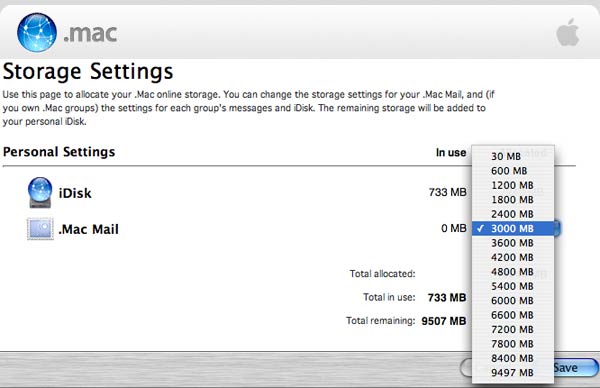Viewport: 600px width, 388px height.
Task: Click the 9507 MB remaining value
Action: pyautogui.click(x=444, y=321)
